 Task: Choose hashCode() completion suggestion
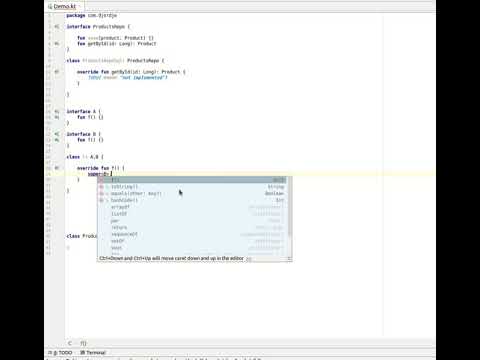pos(192,200)
